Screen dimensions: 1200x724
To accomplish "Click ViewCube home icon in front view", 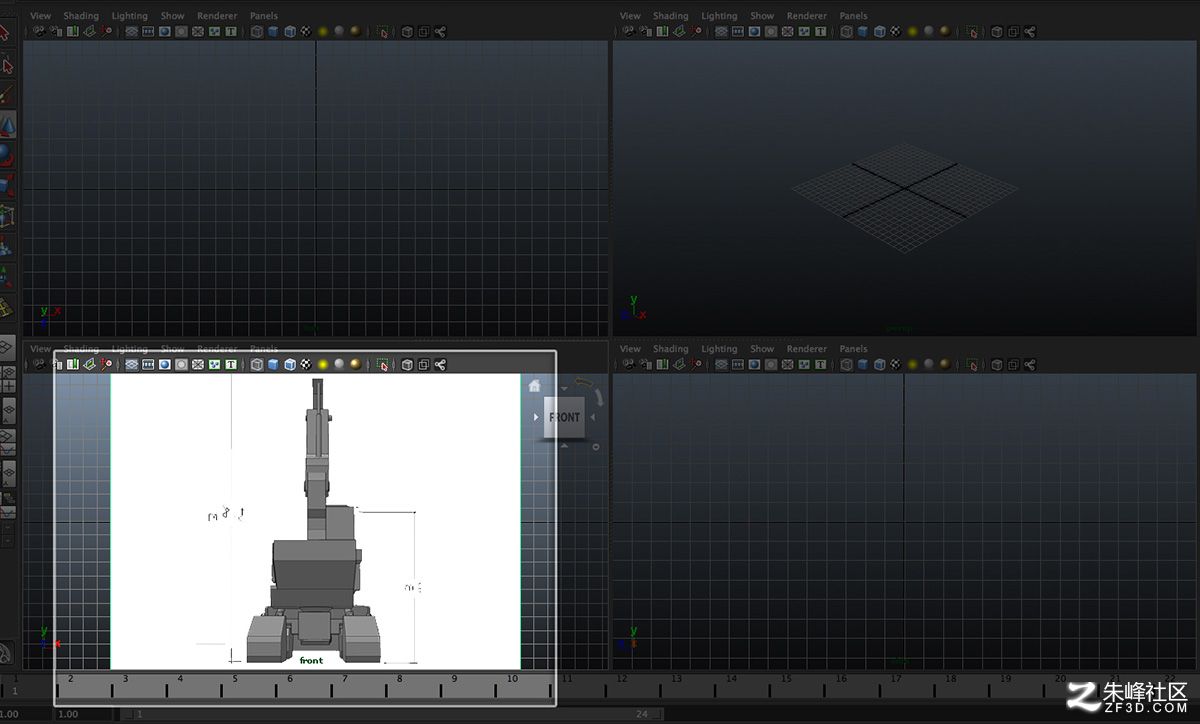I will point(535,385).
